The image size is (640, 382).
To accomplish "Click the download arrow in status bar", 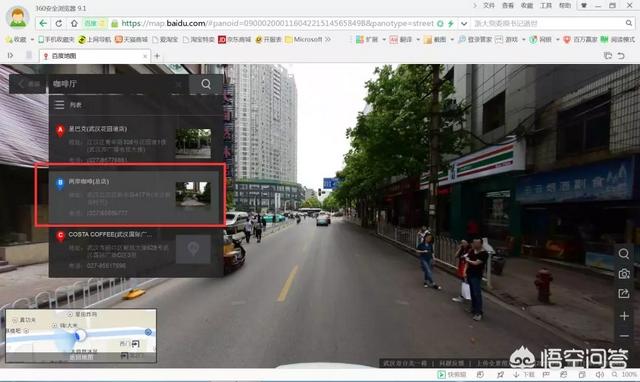I will pyautogui.click(x=516, y=374).
